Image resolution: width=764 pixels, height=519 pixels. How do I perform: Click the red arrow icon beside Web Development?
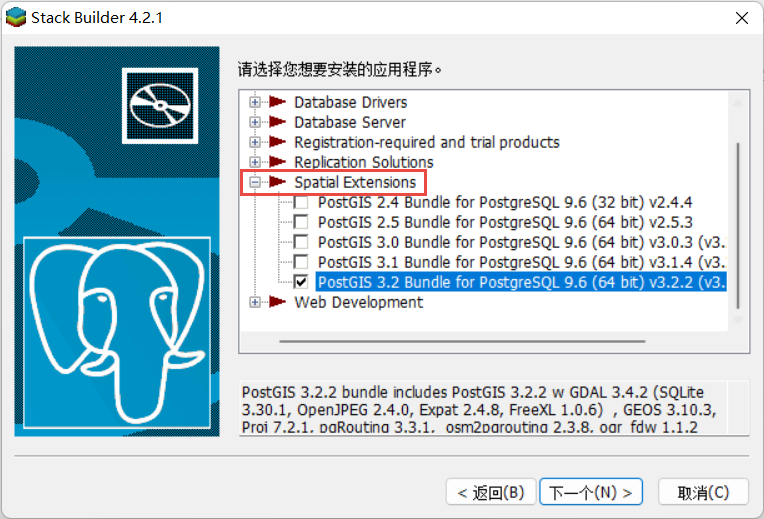click(277, 302)
